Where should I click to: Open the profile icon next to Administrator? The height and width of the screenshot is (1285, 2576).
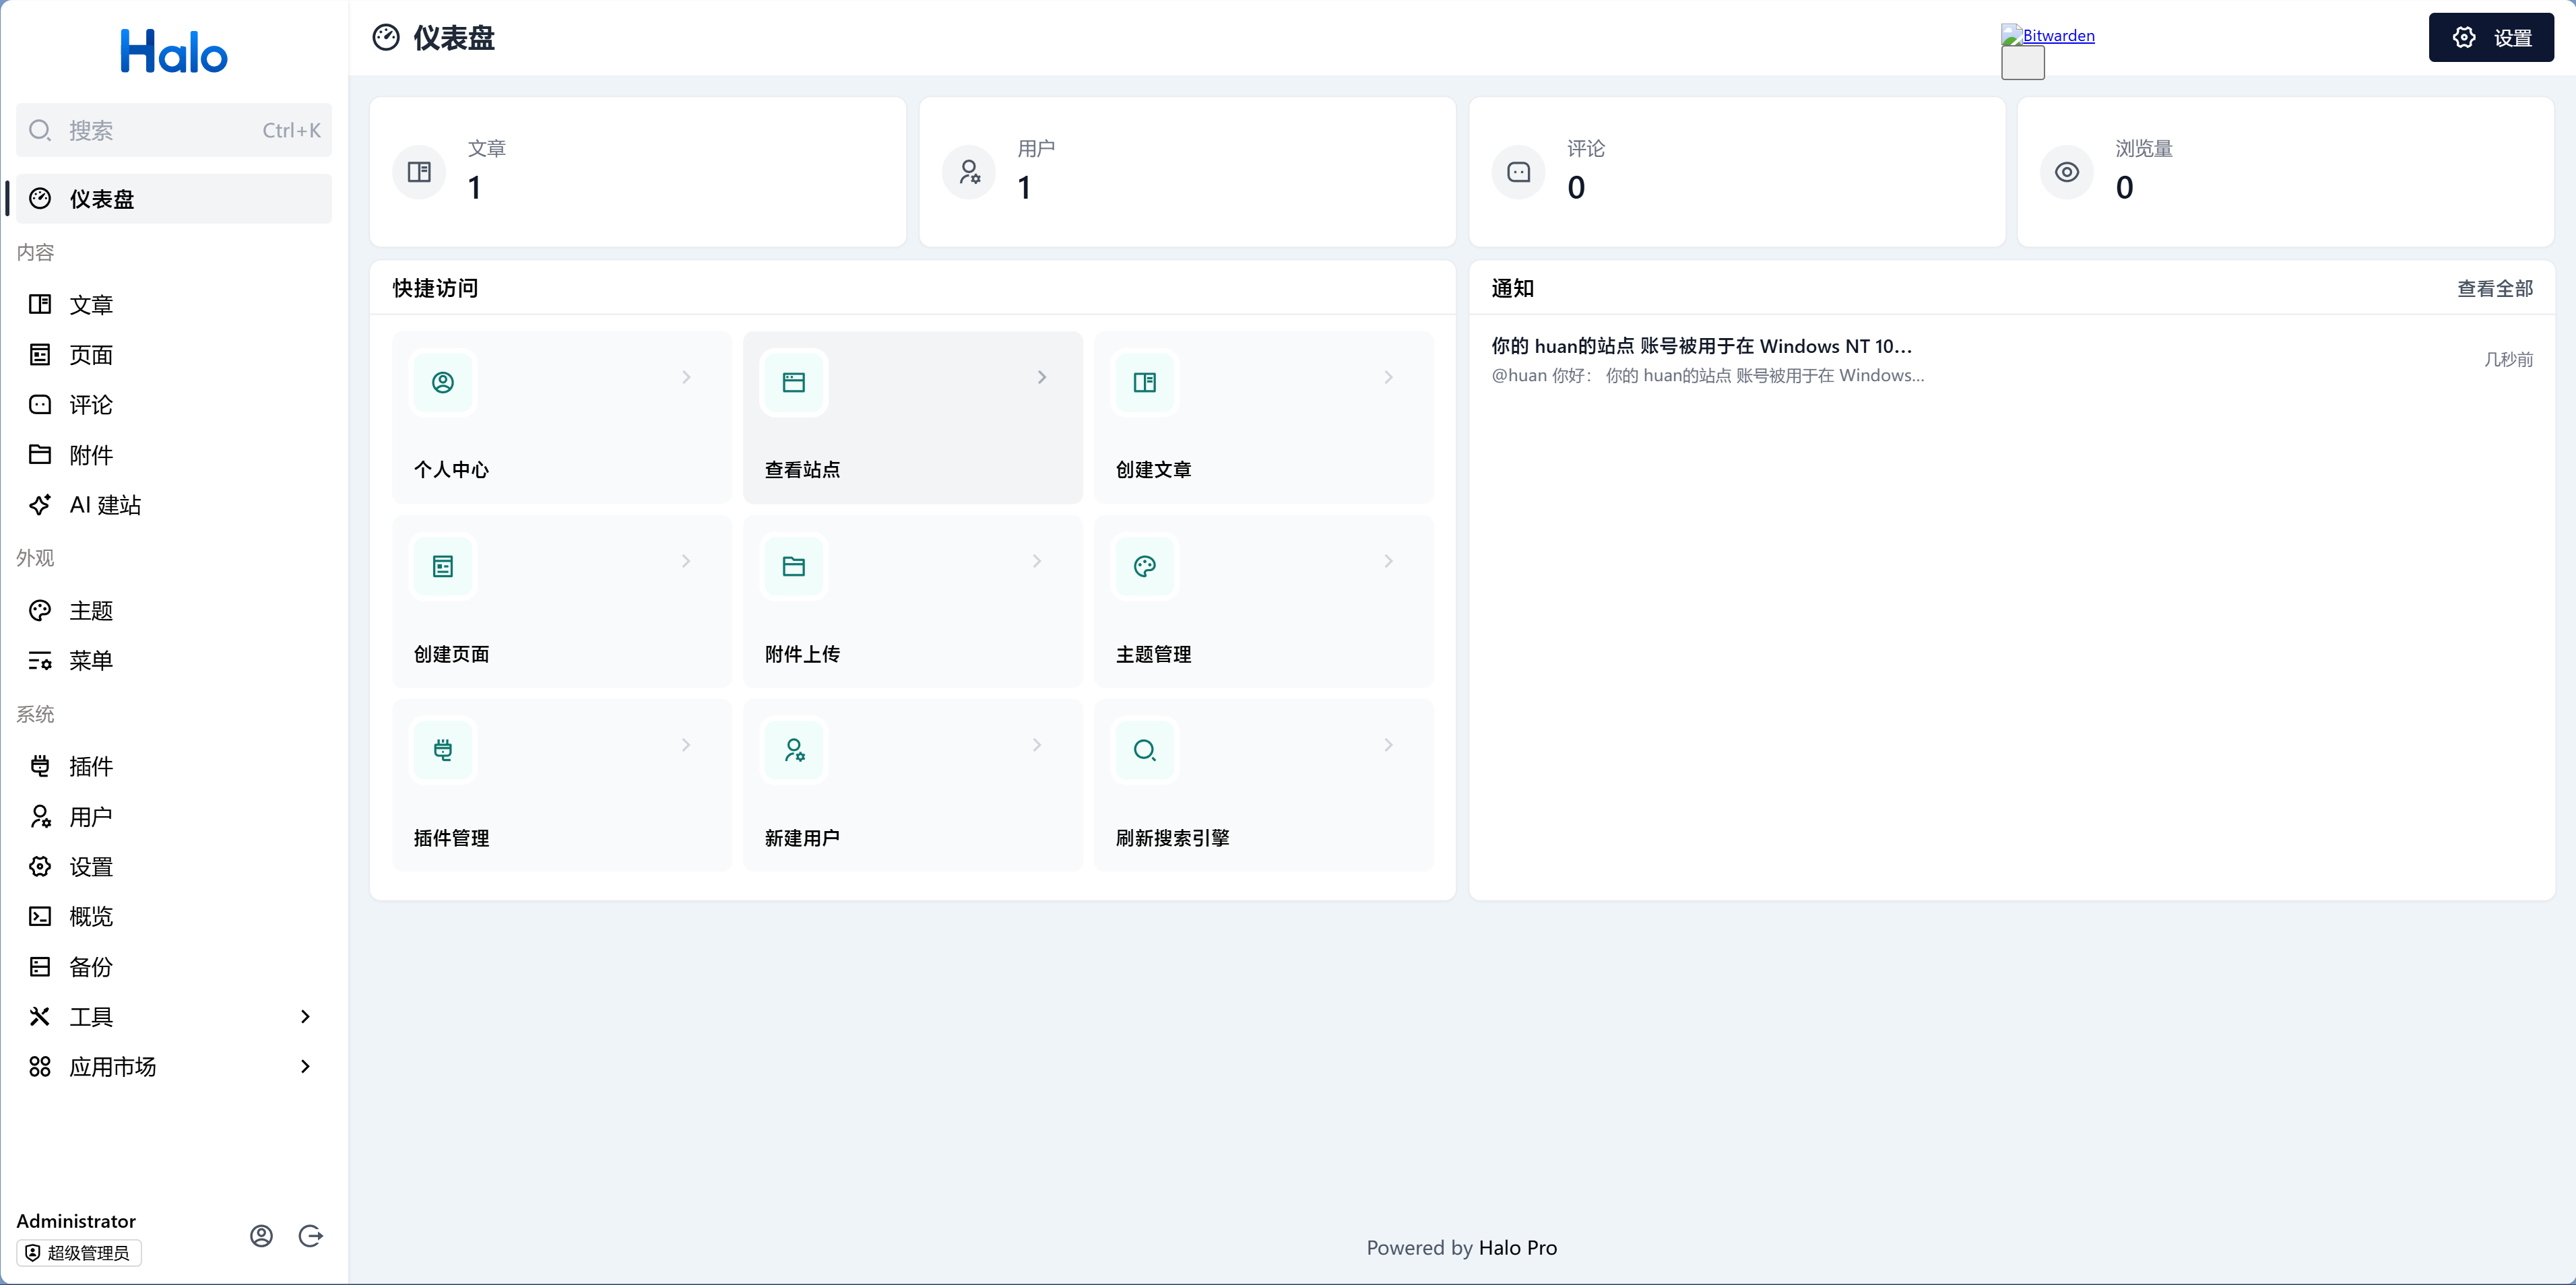(261, 1236)
